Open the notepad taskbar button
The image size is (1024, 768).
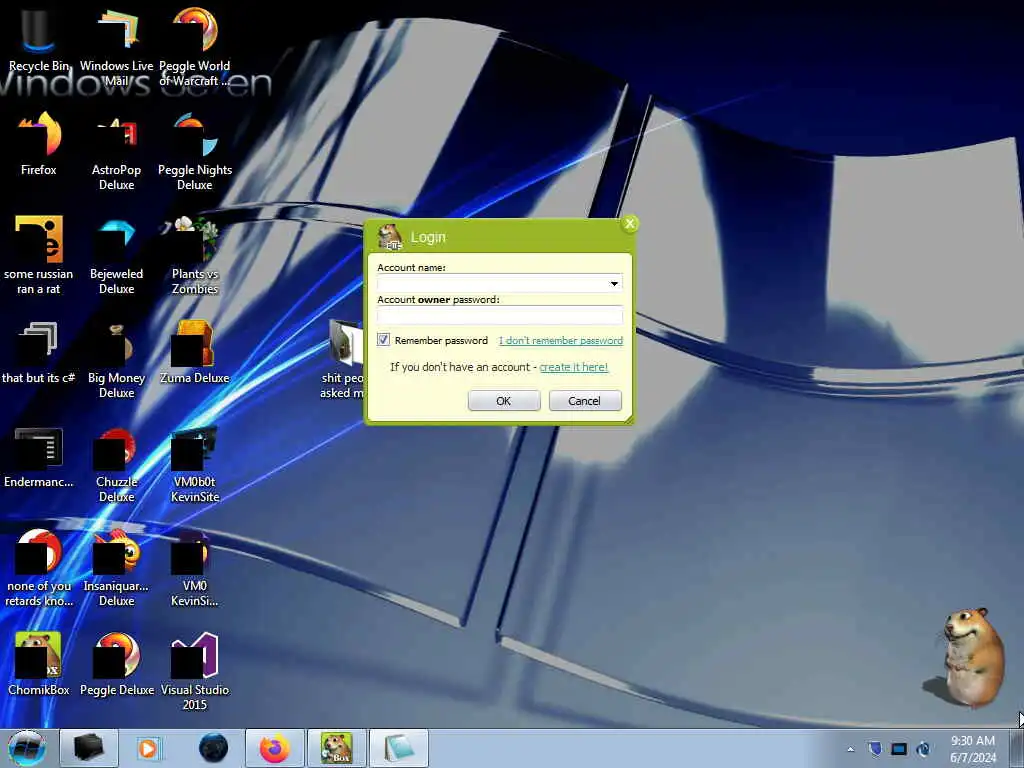[x=399, y=748]
